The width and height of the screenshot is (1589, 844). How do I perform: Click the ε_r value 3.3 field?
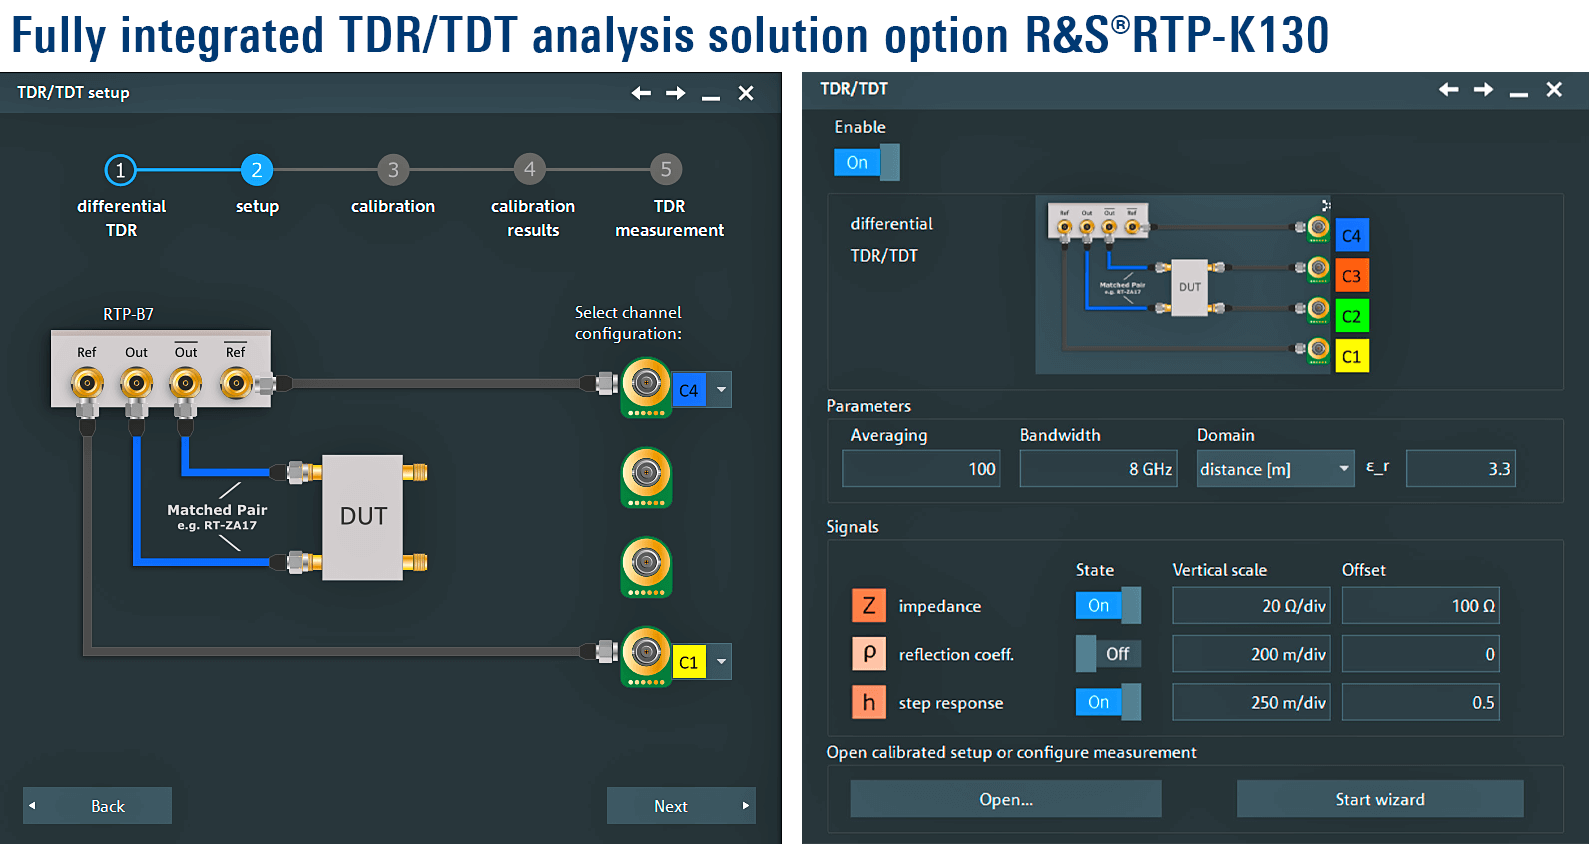pos(1461,469)
